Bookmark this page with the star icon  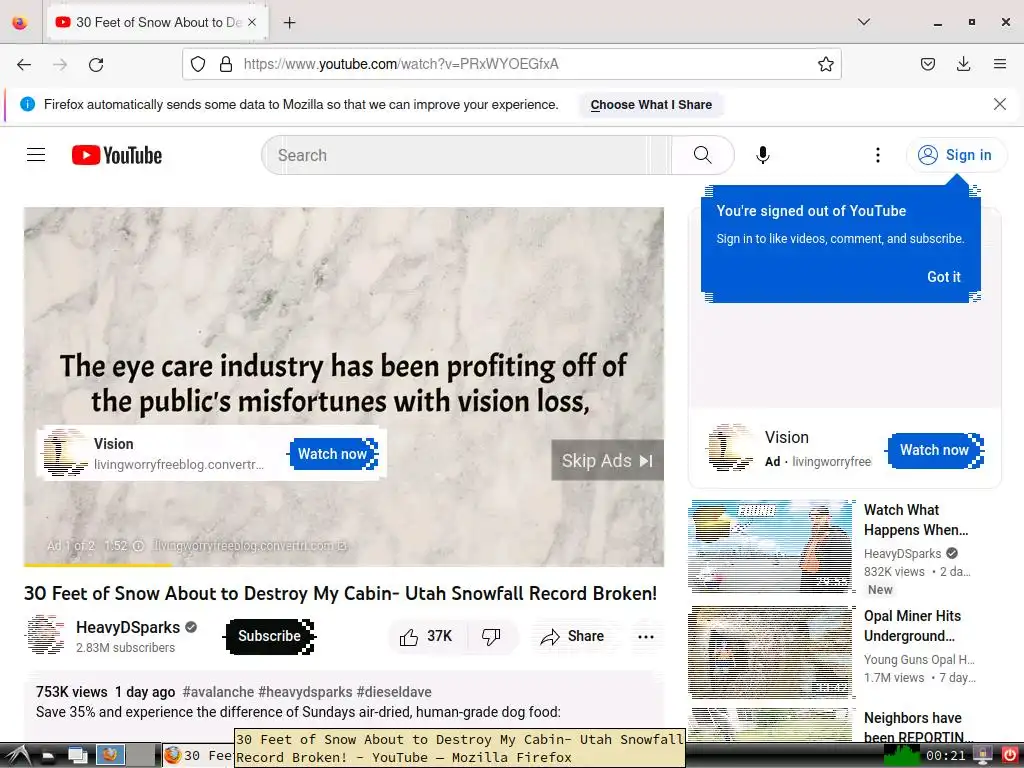[825, 64]
